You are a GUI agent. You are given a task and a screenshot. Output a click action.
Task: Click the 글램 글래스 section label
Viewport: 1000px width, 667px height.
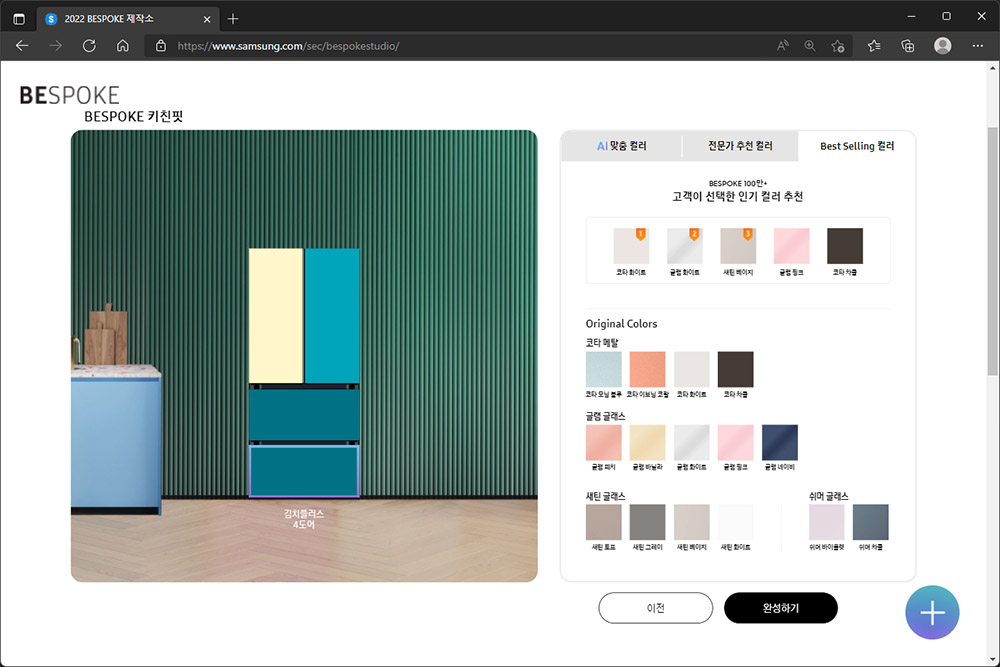pos(605,416)
